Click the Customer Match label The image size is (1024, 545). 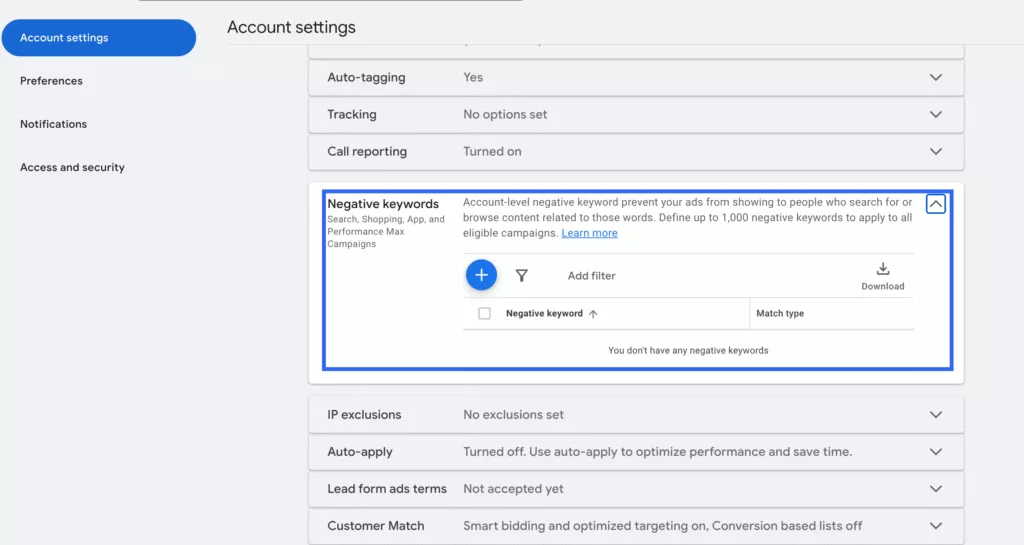pyautogui.click(x=376, y=525)
